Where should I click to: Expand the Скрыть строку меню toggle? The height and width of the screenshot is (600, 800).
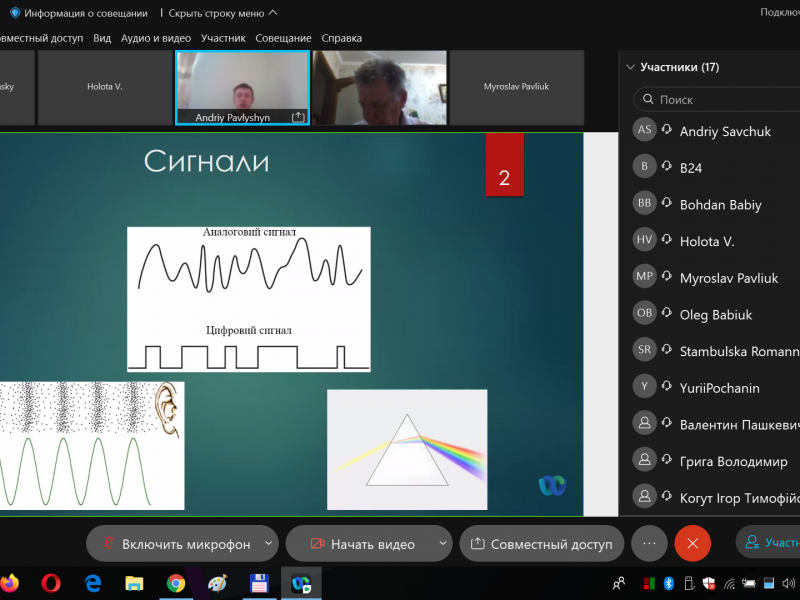[x=222, y=13]
